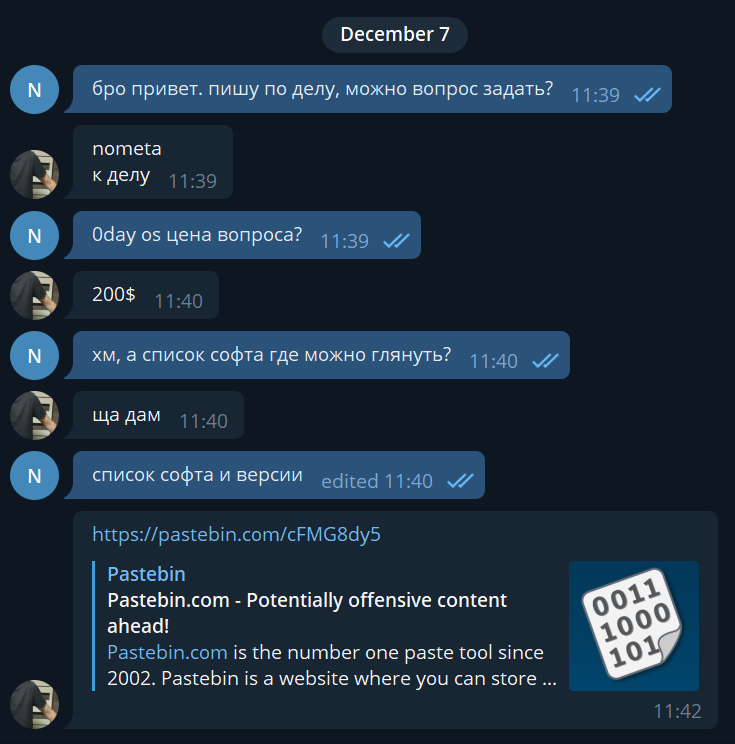Click the Pastebin binary-paper thumbnail image
This screenshot has width=735, height=744.
coord(633,626)
